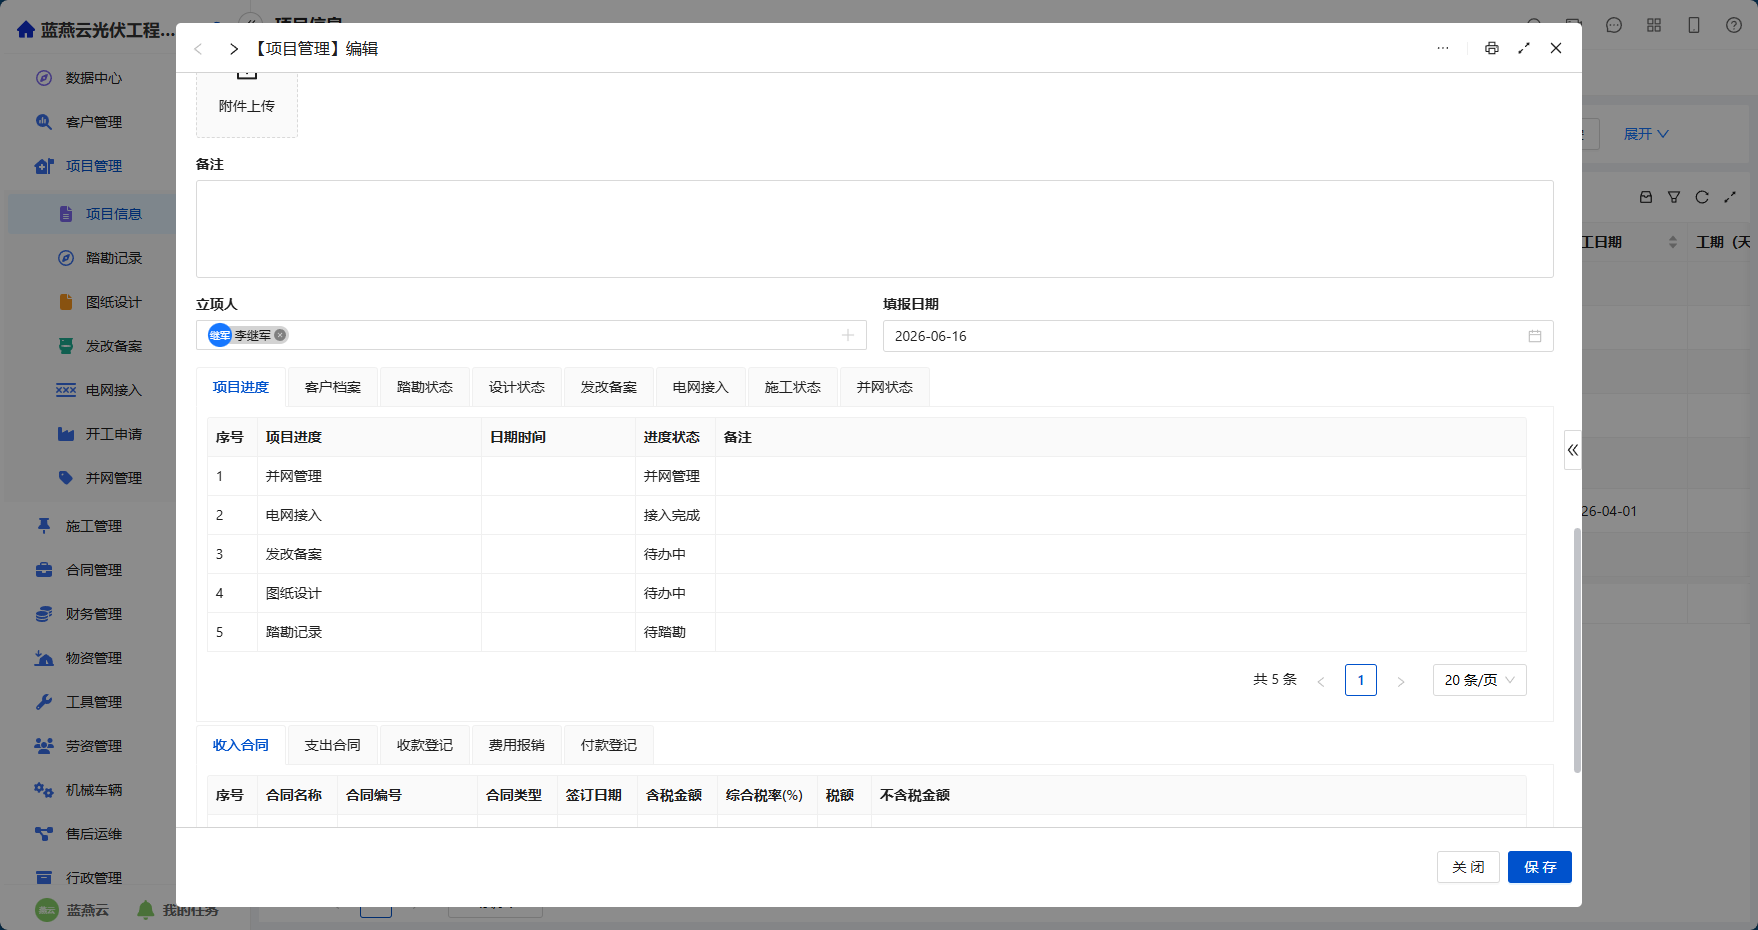Expand 工具管理 sidebar menu
The height and width of the screenshot is (930, 1758).
tap(93, 702)
